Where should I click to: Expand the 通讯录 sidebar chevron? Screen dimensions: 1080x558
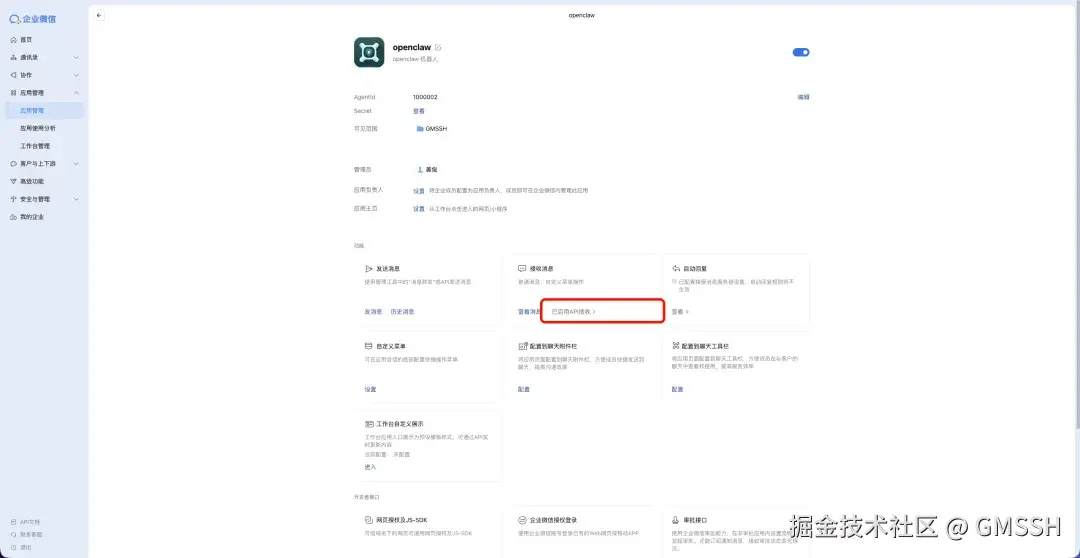[x=76, y=58]
